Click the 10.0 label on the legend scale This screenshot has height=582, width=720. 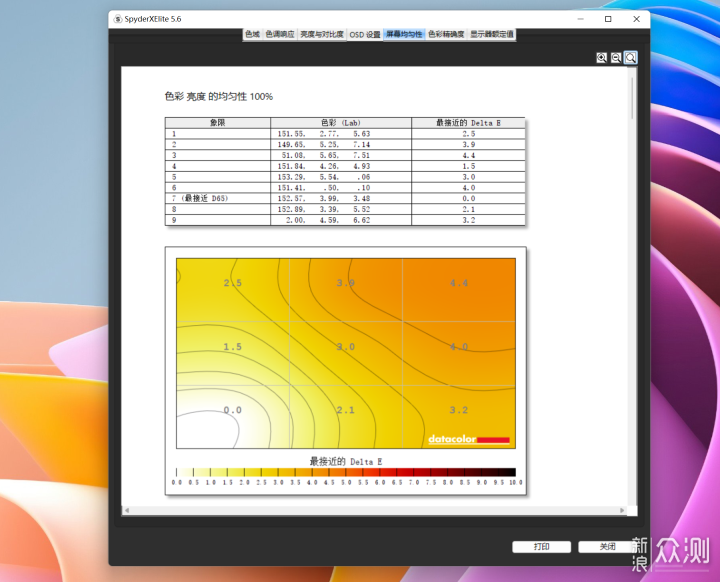[x=515, y=482]
